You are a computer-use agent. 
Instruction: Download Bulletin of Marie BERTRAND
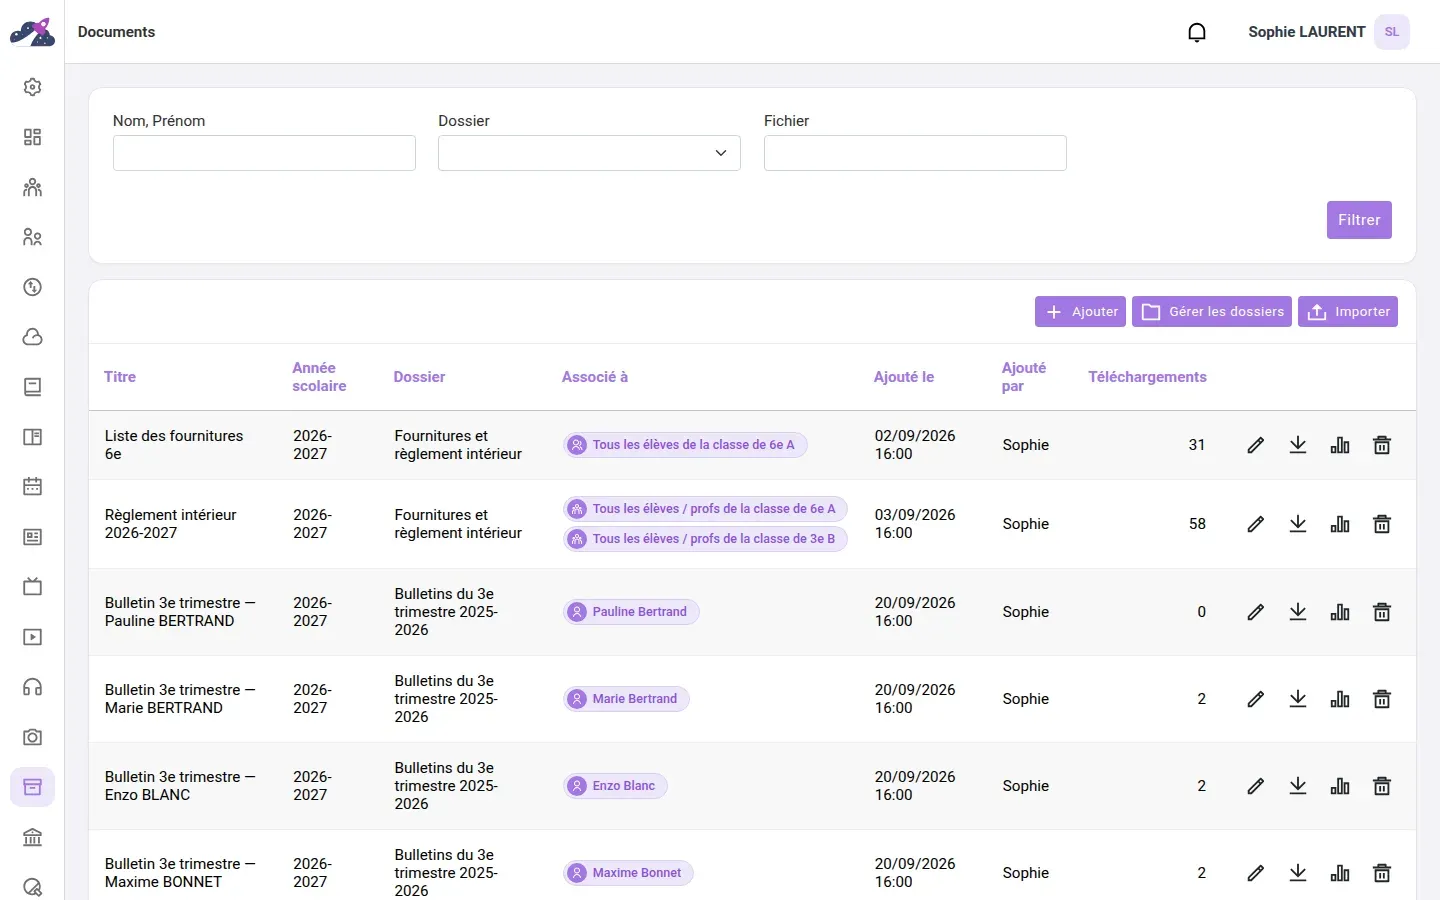click(x=1298, y=699)
